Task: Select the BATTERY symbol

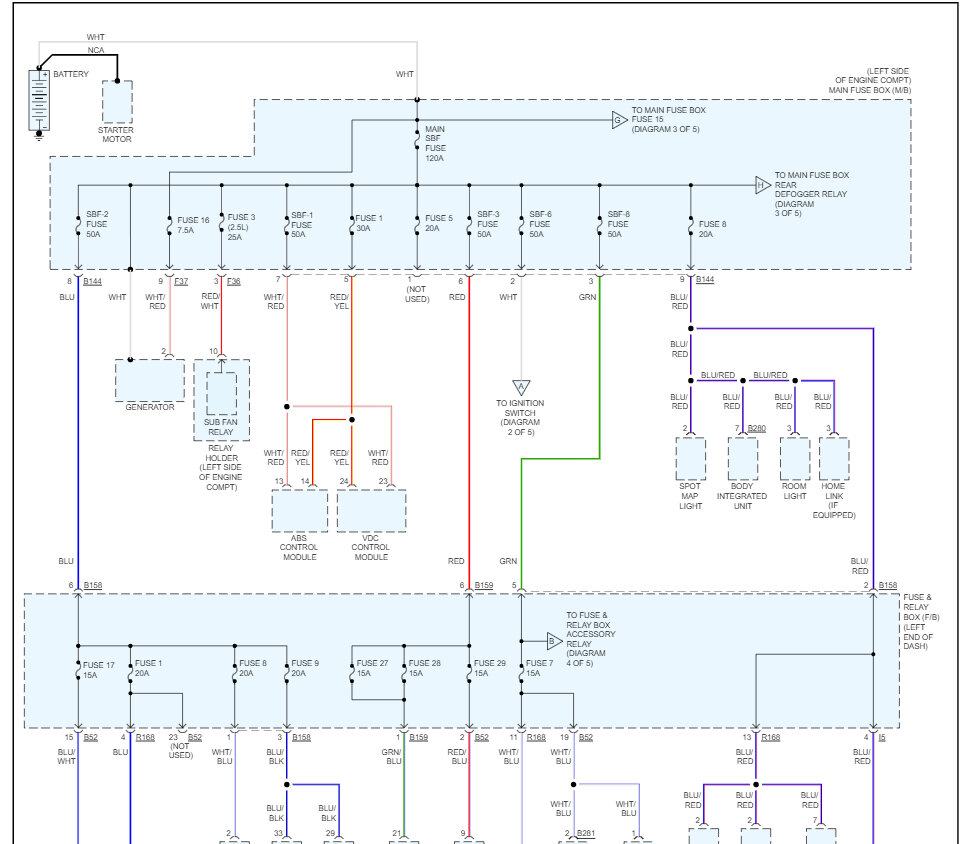Action: 38,100
